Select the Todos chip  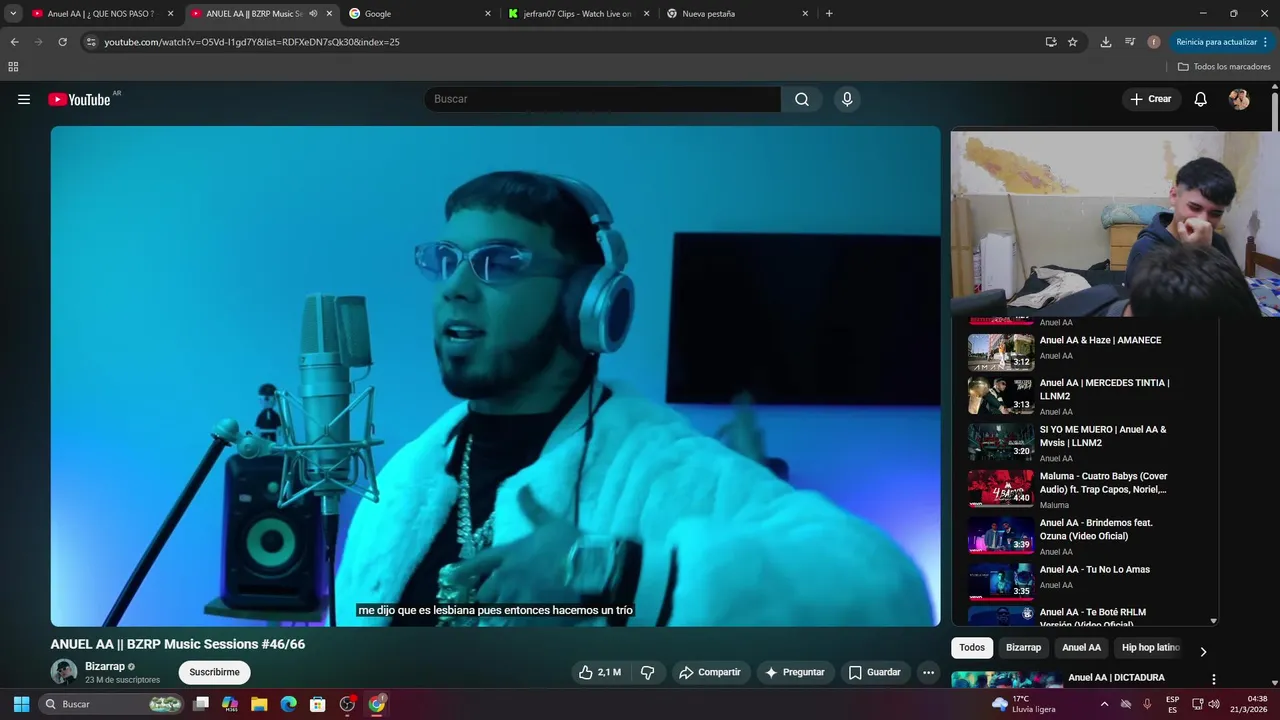pyautogui.click(x=972, y=648)
